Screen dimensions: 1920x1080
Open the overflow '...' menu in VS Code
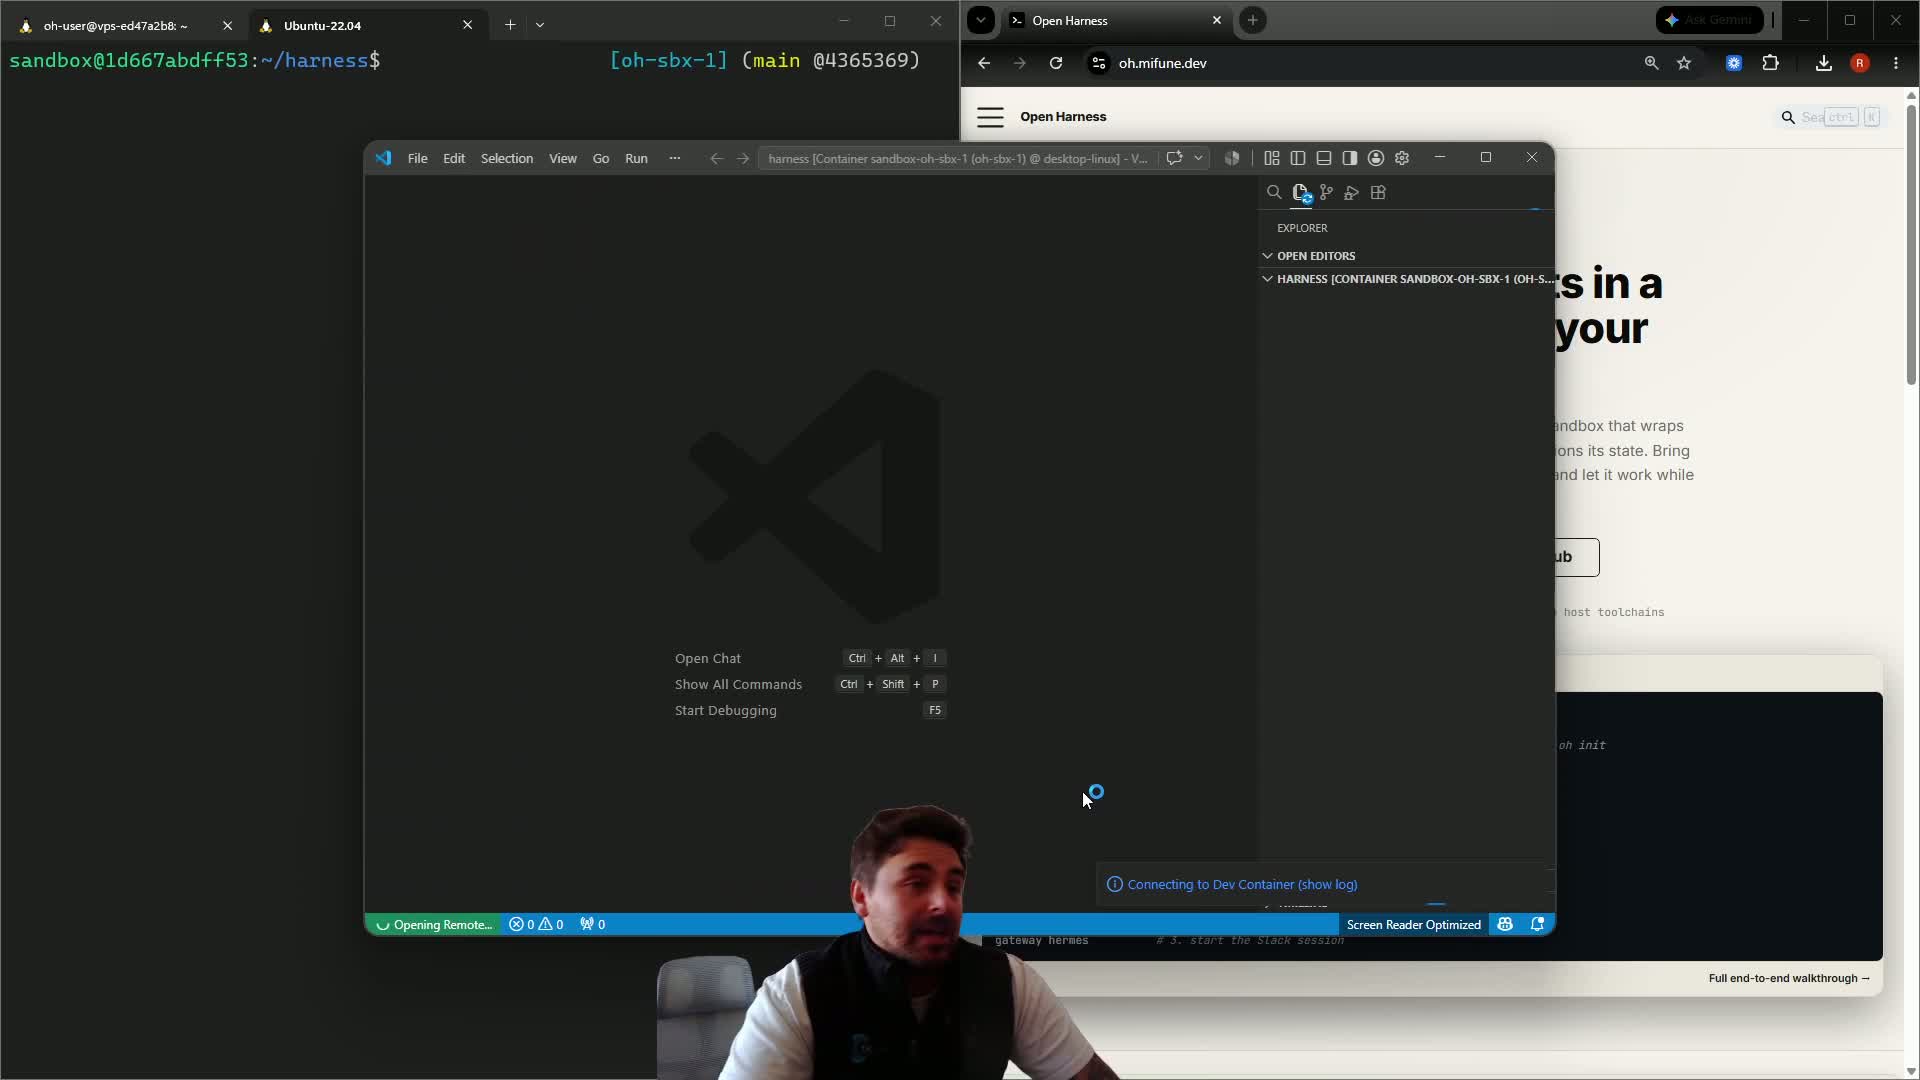pos(674,158)
